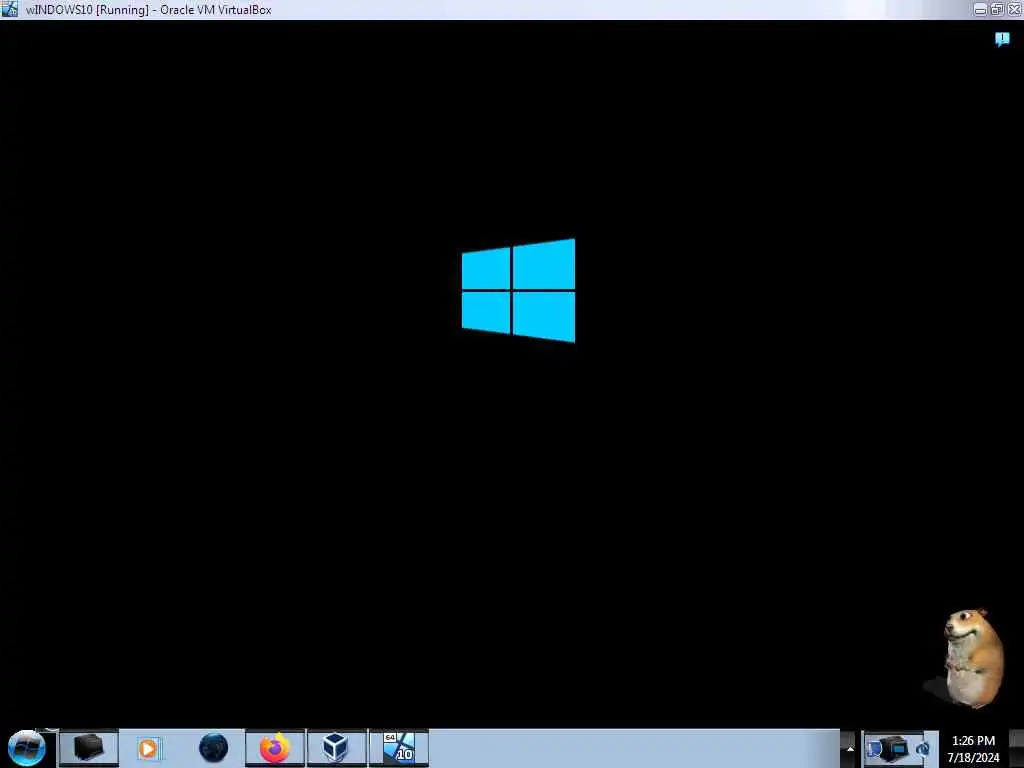Click the Show desktop strip

click(x=1017, y=749)
